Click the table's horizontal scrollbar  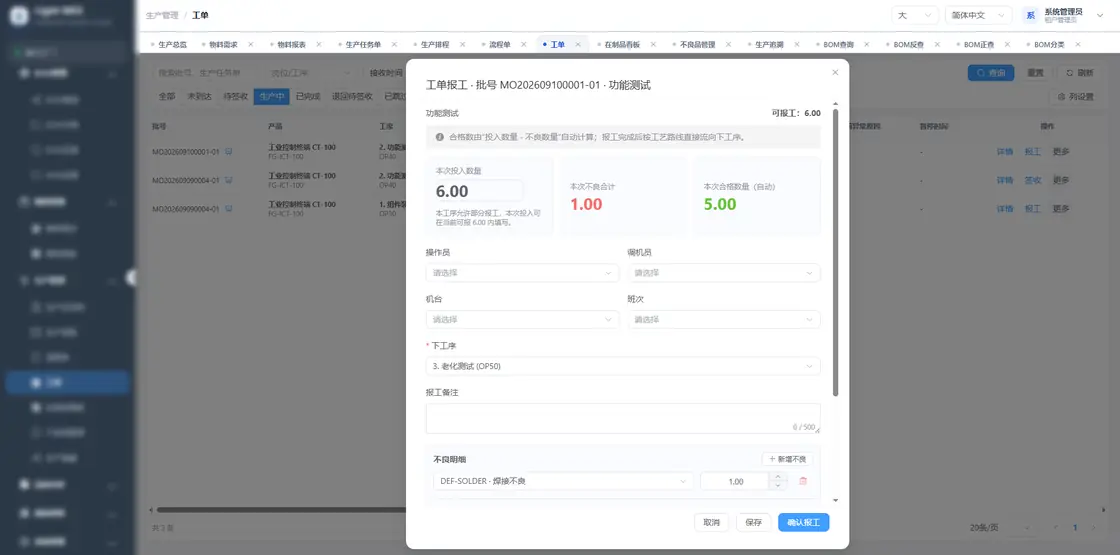(x=282, y=510)
